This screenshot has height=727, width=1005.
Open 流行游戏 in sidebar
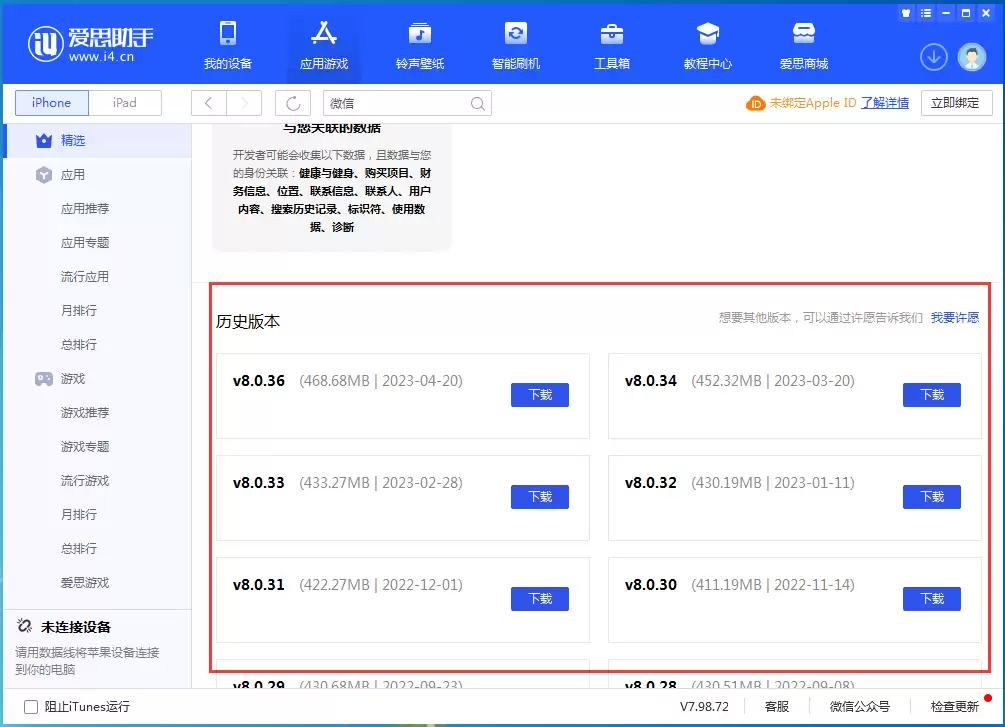coord(85,480)
